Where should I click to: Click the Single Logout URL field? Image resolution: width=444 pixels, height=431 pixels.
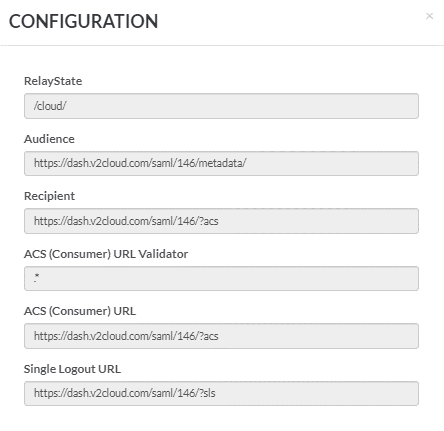[x=221, y=393]
